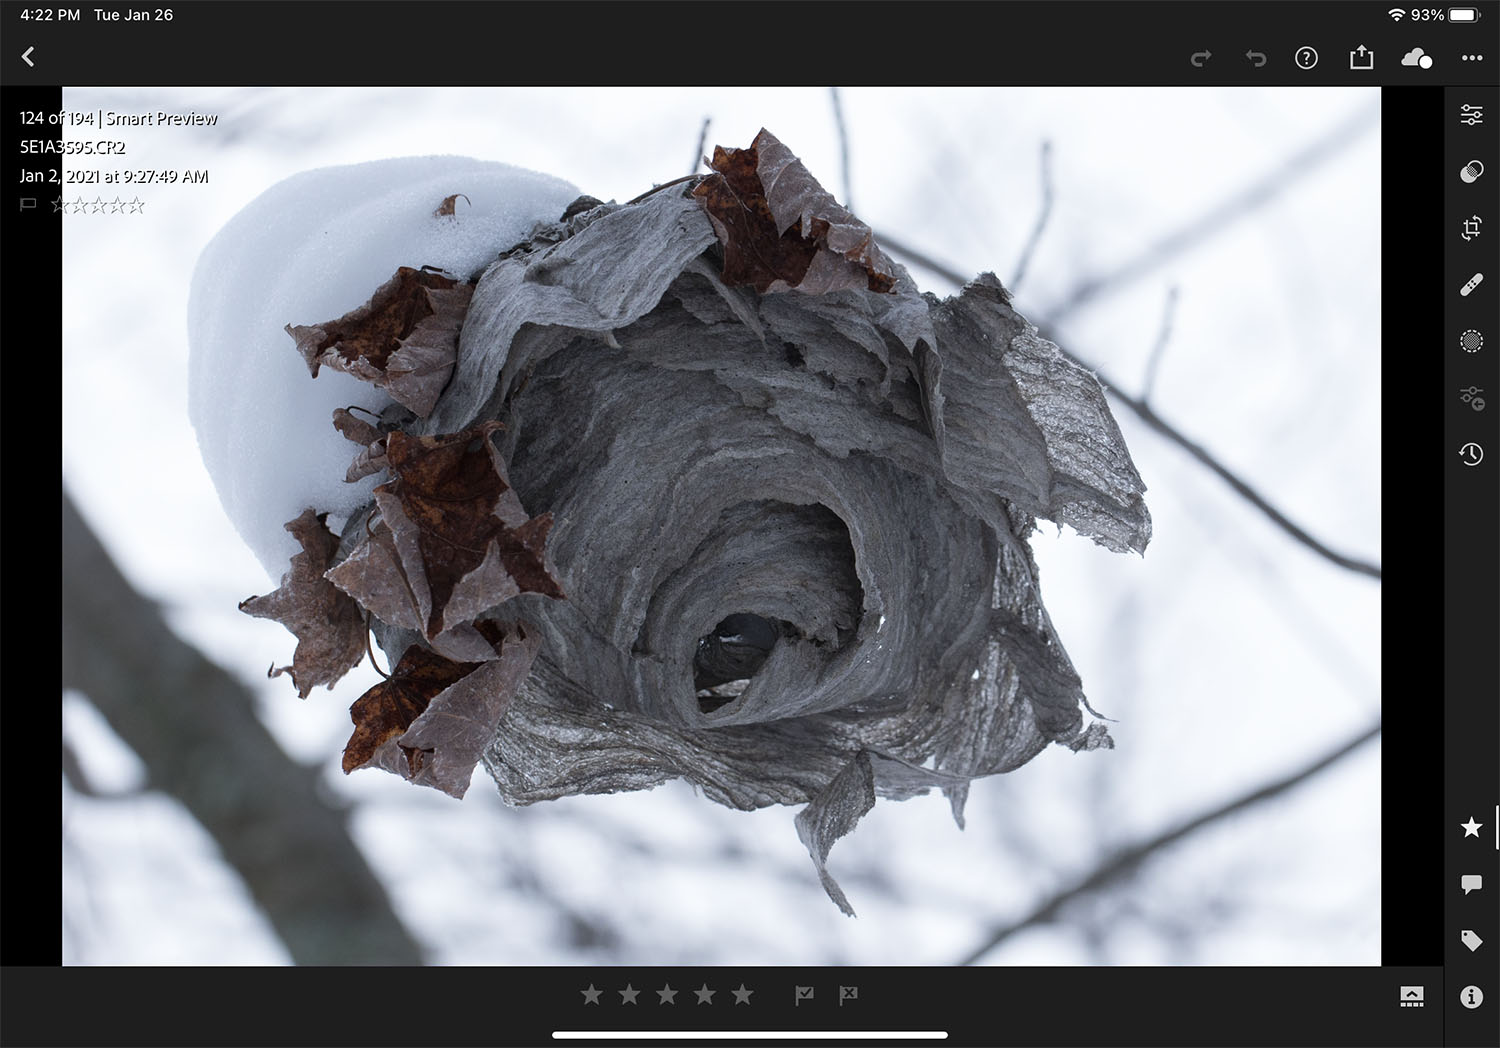Viewport: 1500px width, 1048px height.
Task: Tap the overlay star rating row
Action: point(98,205)
